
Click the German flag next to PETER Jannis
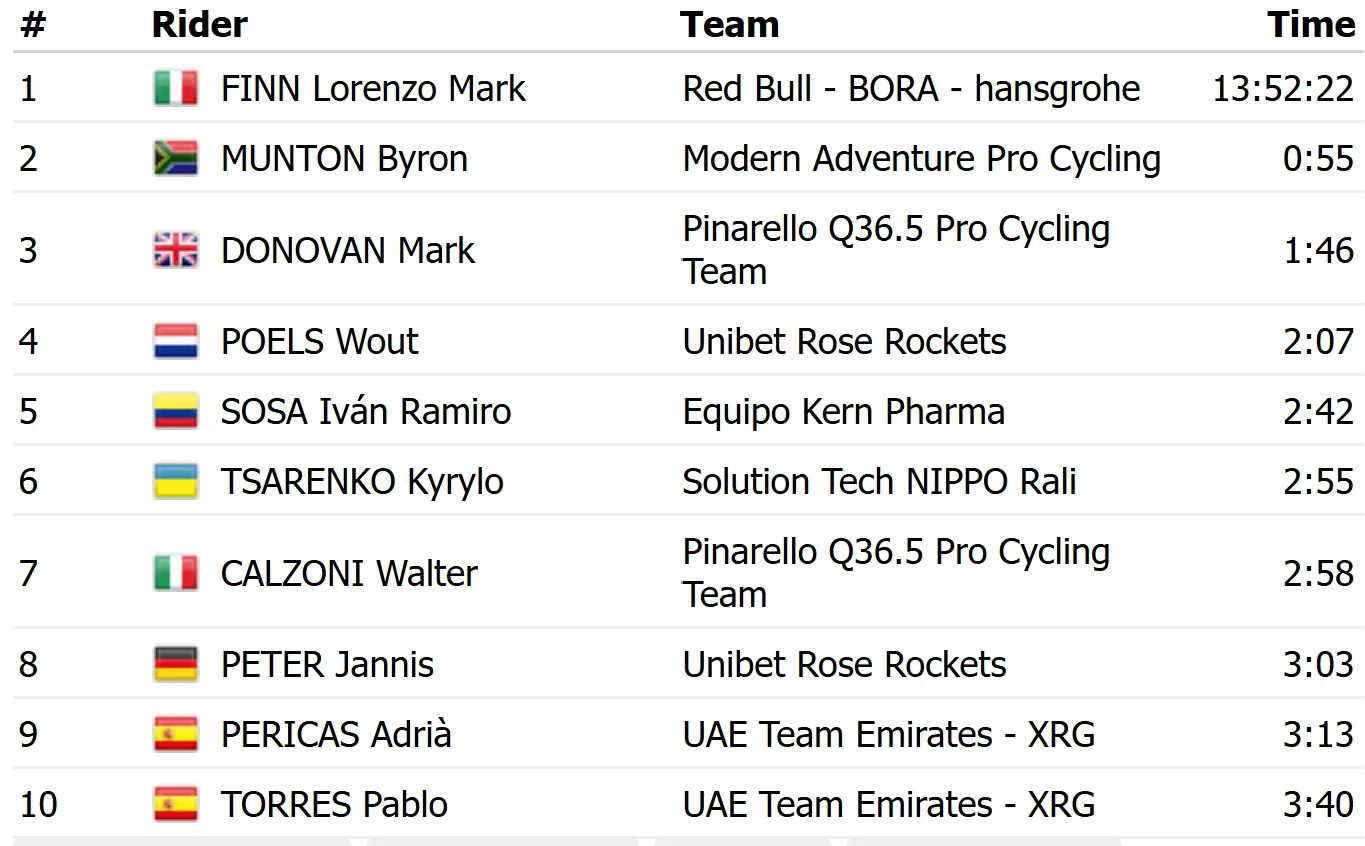pyautogui.click(x=176, y=664)
